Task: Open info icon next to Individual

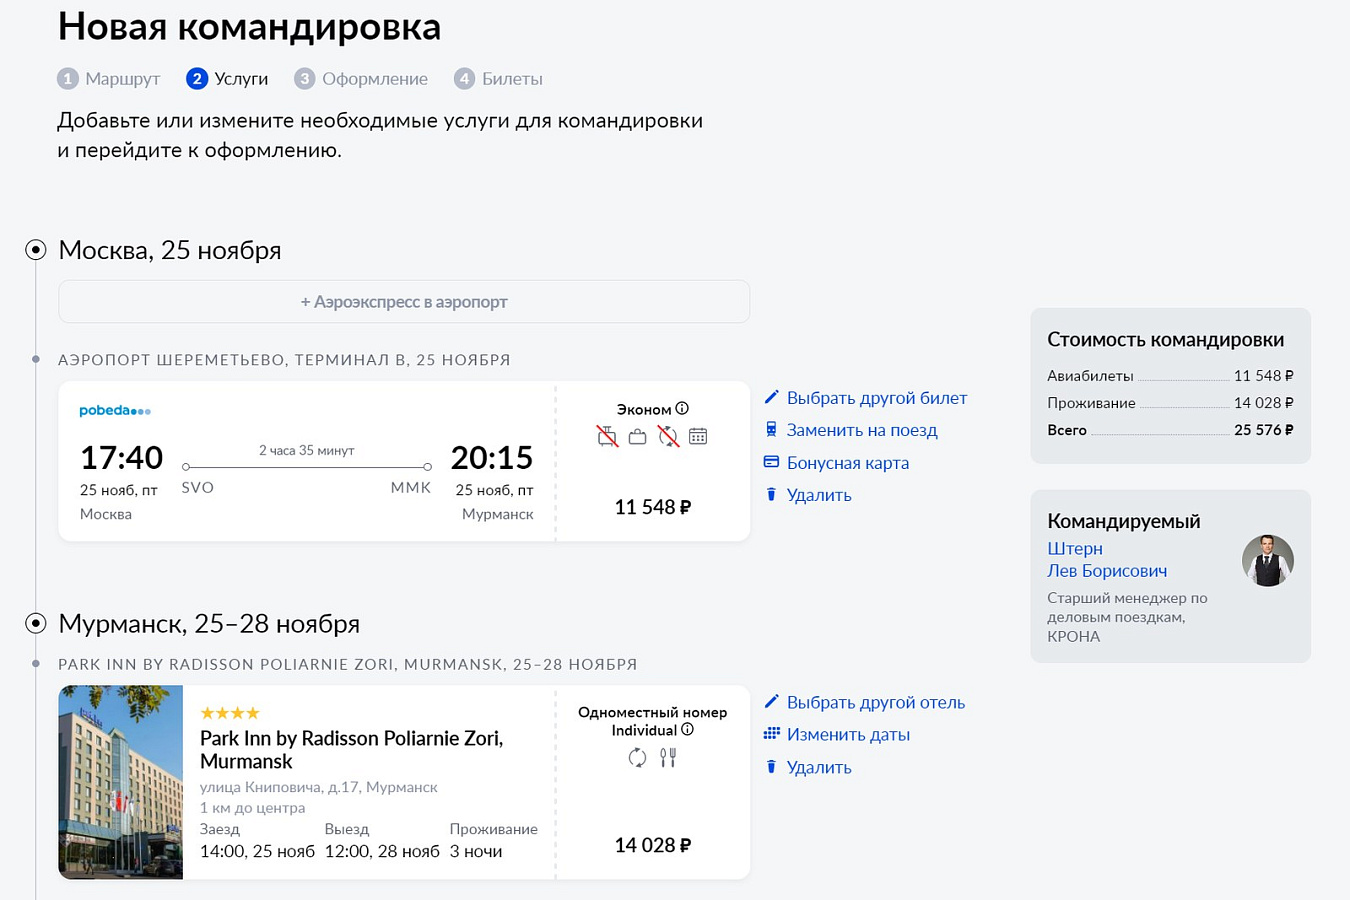Action: click(x=687, y=729)
